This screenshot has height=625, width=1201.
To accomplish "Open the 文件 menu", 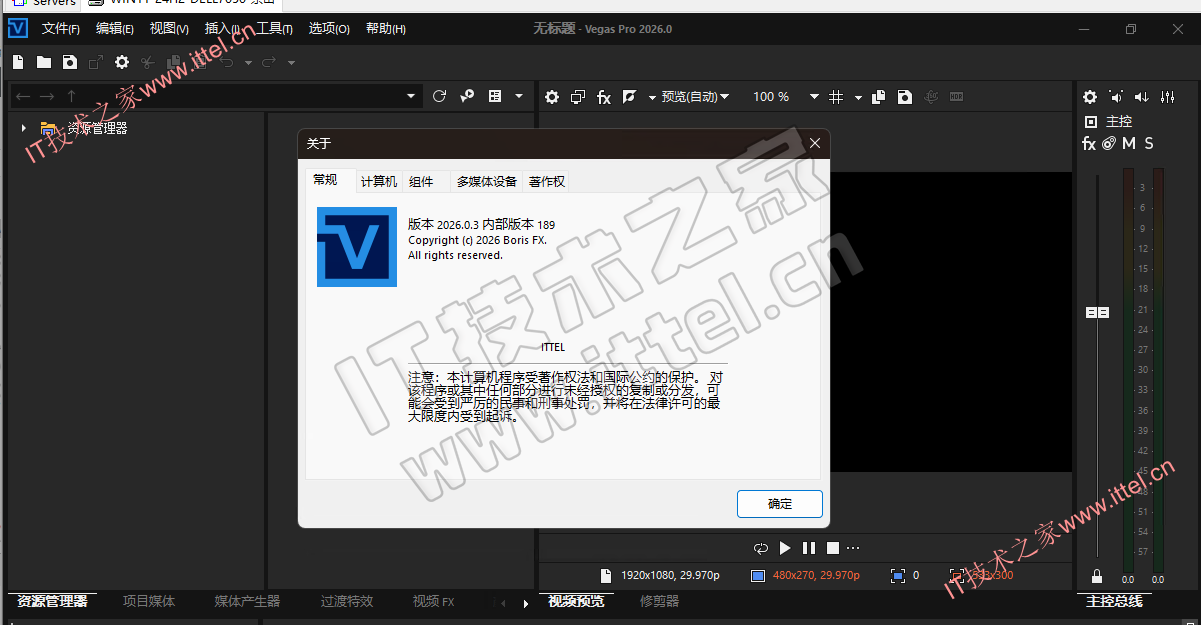I will (x=61, y=29).
